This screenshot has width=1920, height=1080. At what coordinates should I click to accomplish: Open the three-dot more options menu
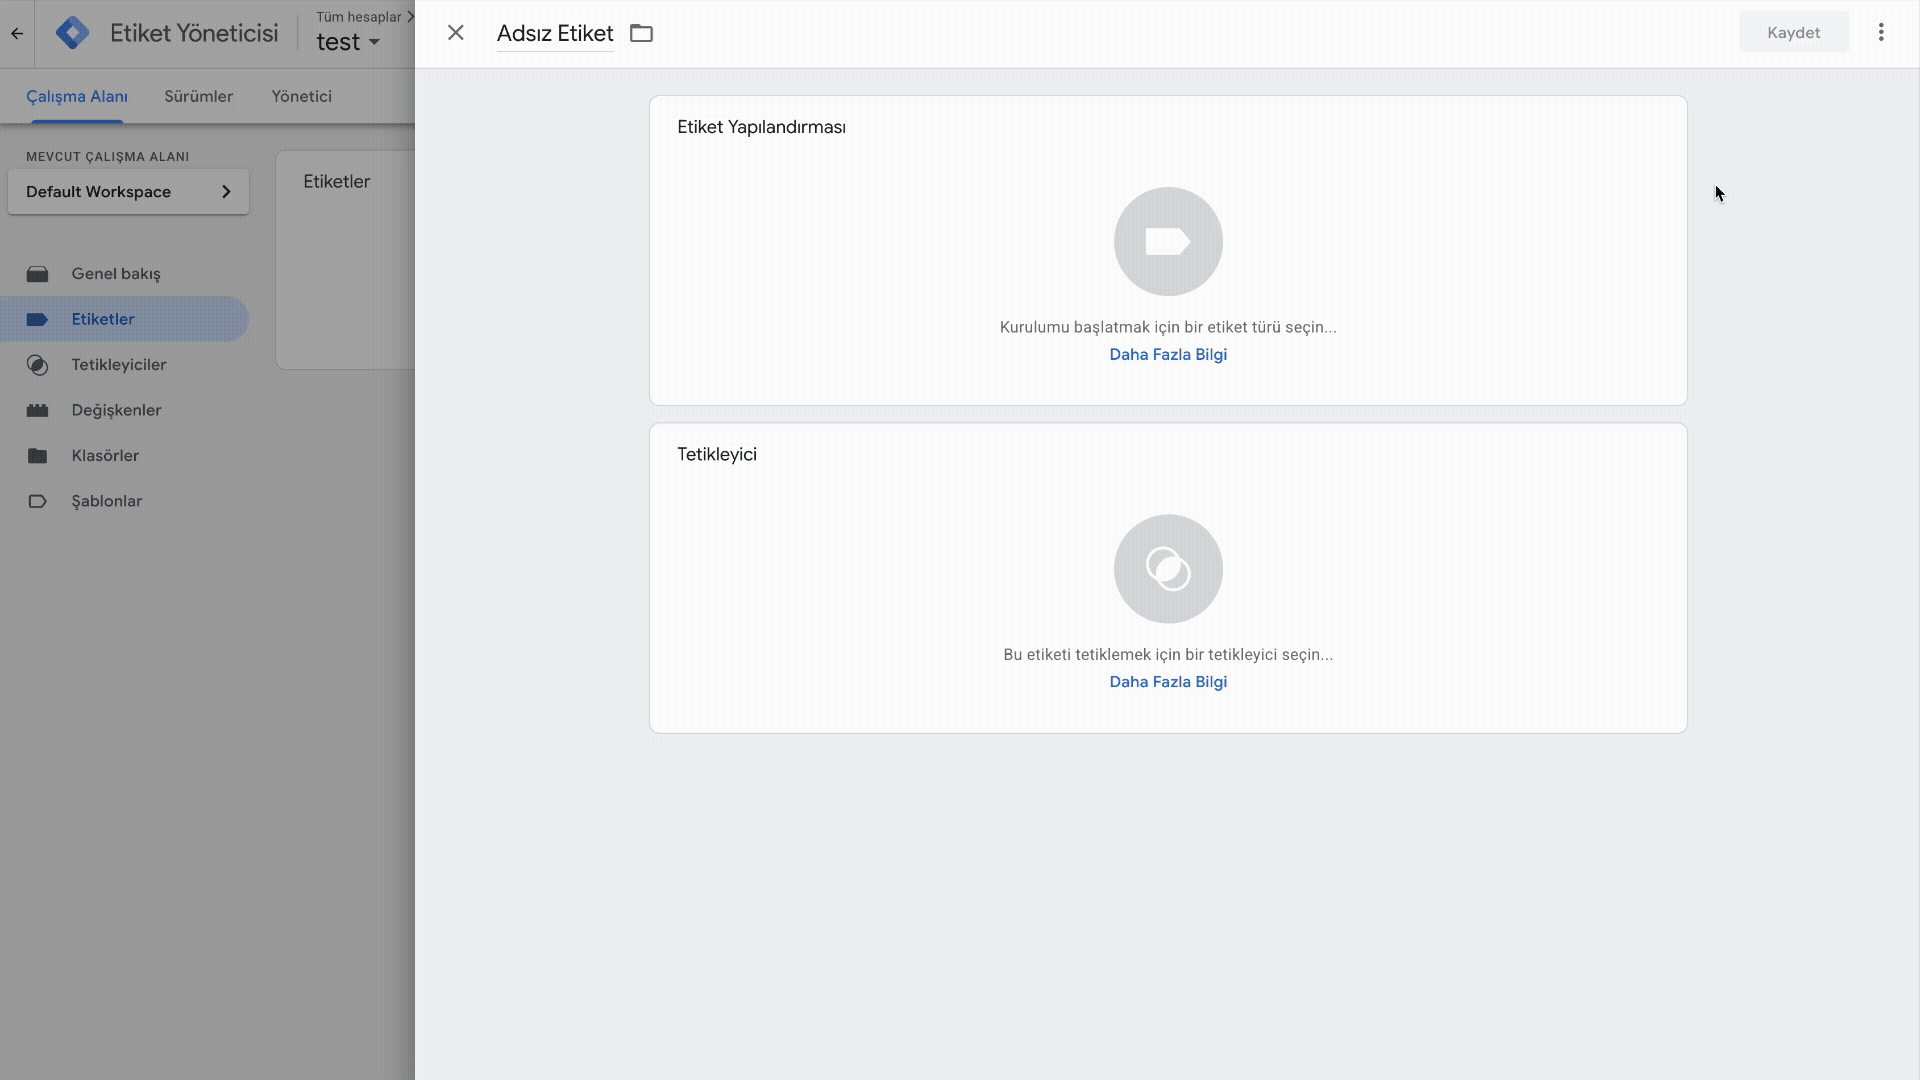[x=1881, y=32]
